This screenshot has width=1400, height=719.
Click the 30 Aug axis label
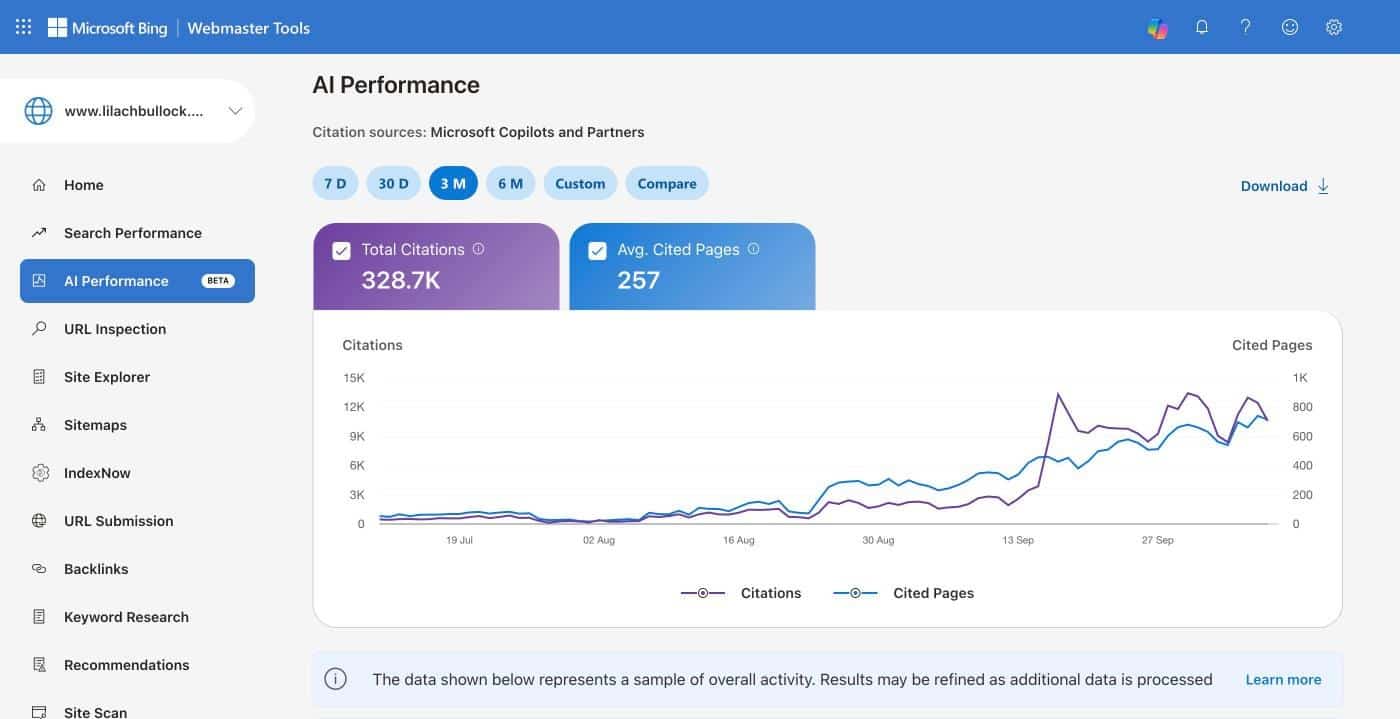pyautogui.click(x=878, y=540)
